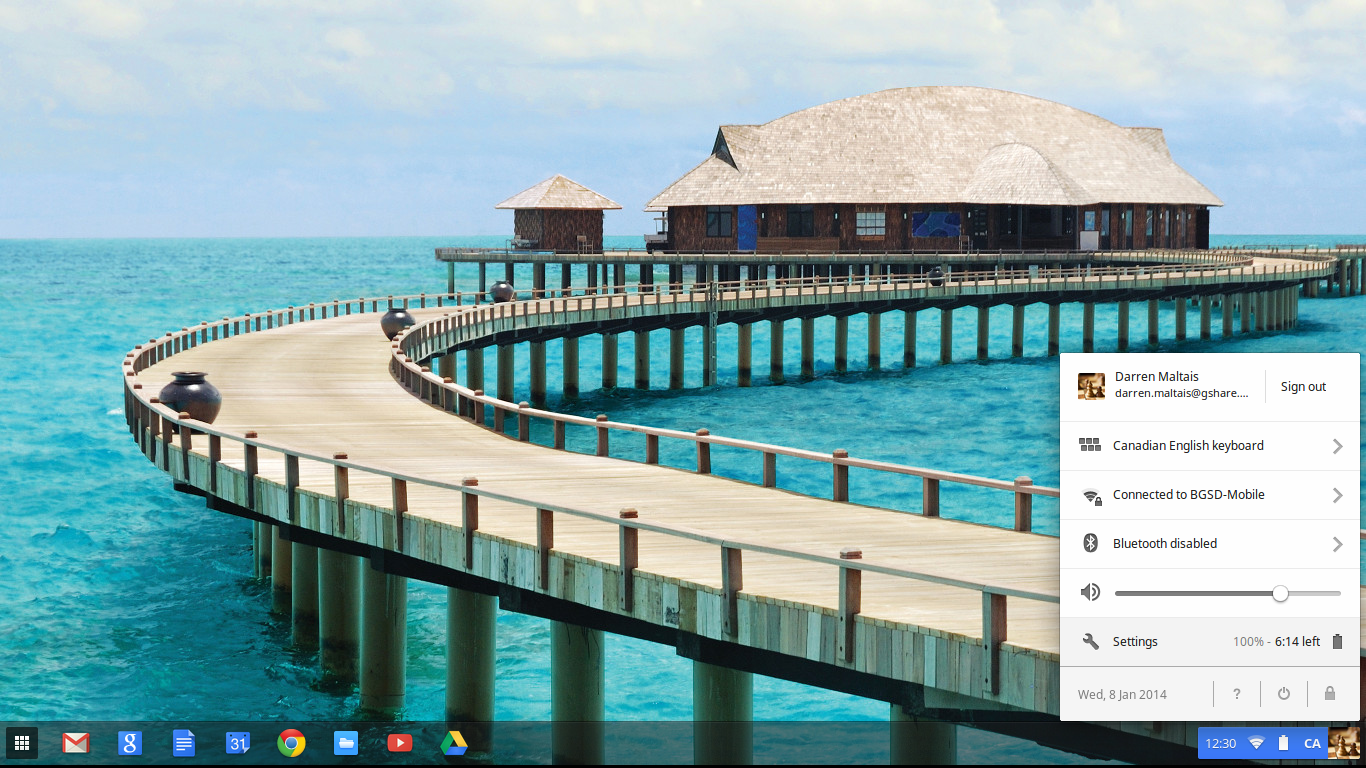Viewport: 1366px width, 768px height.
Task: Open the Files app from the shelf
Action: tap(346, 743)
